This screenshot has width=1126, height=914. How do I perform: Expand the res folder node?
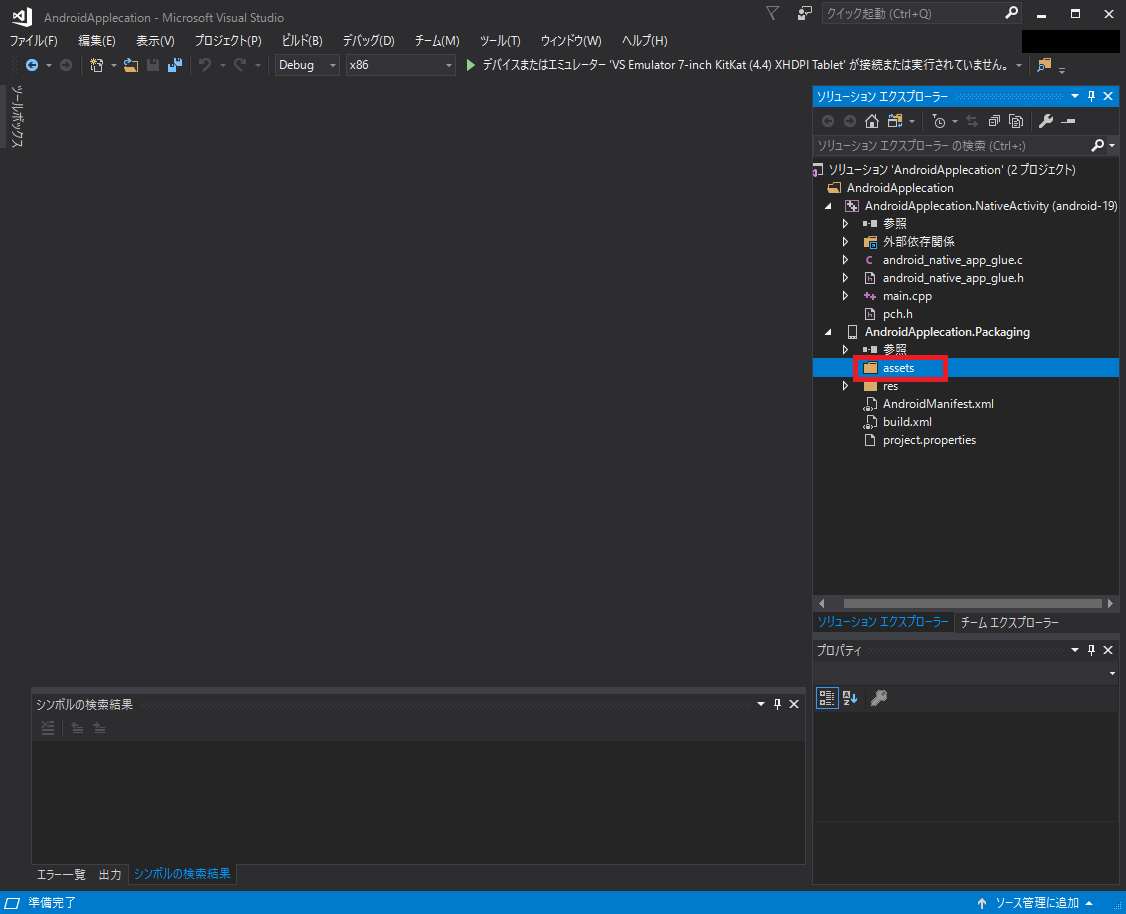pos(845,386)
